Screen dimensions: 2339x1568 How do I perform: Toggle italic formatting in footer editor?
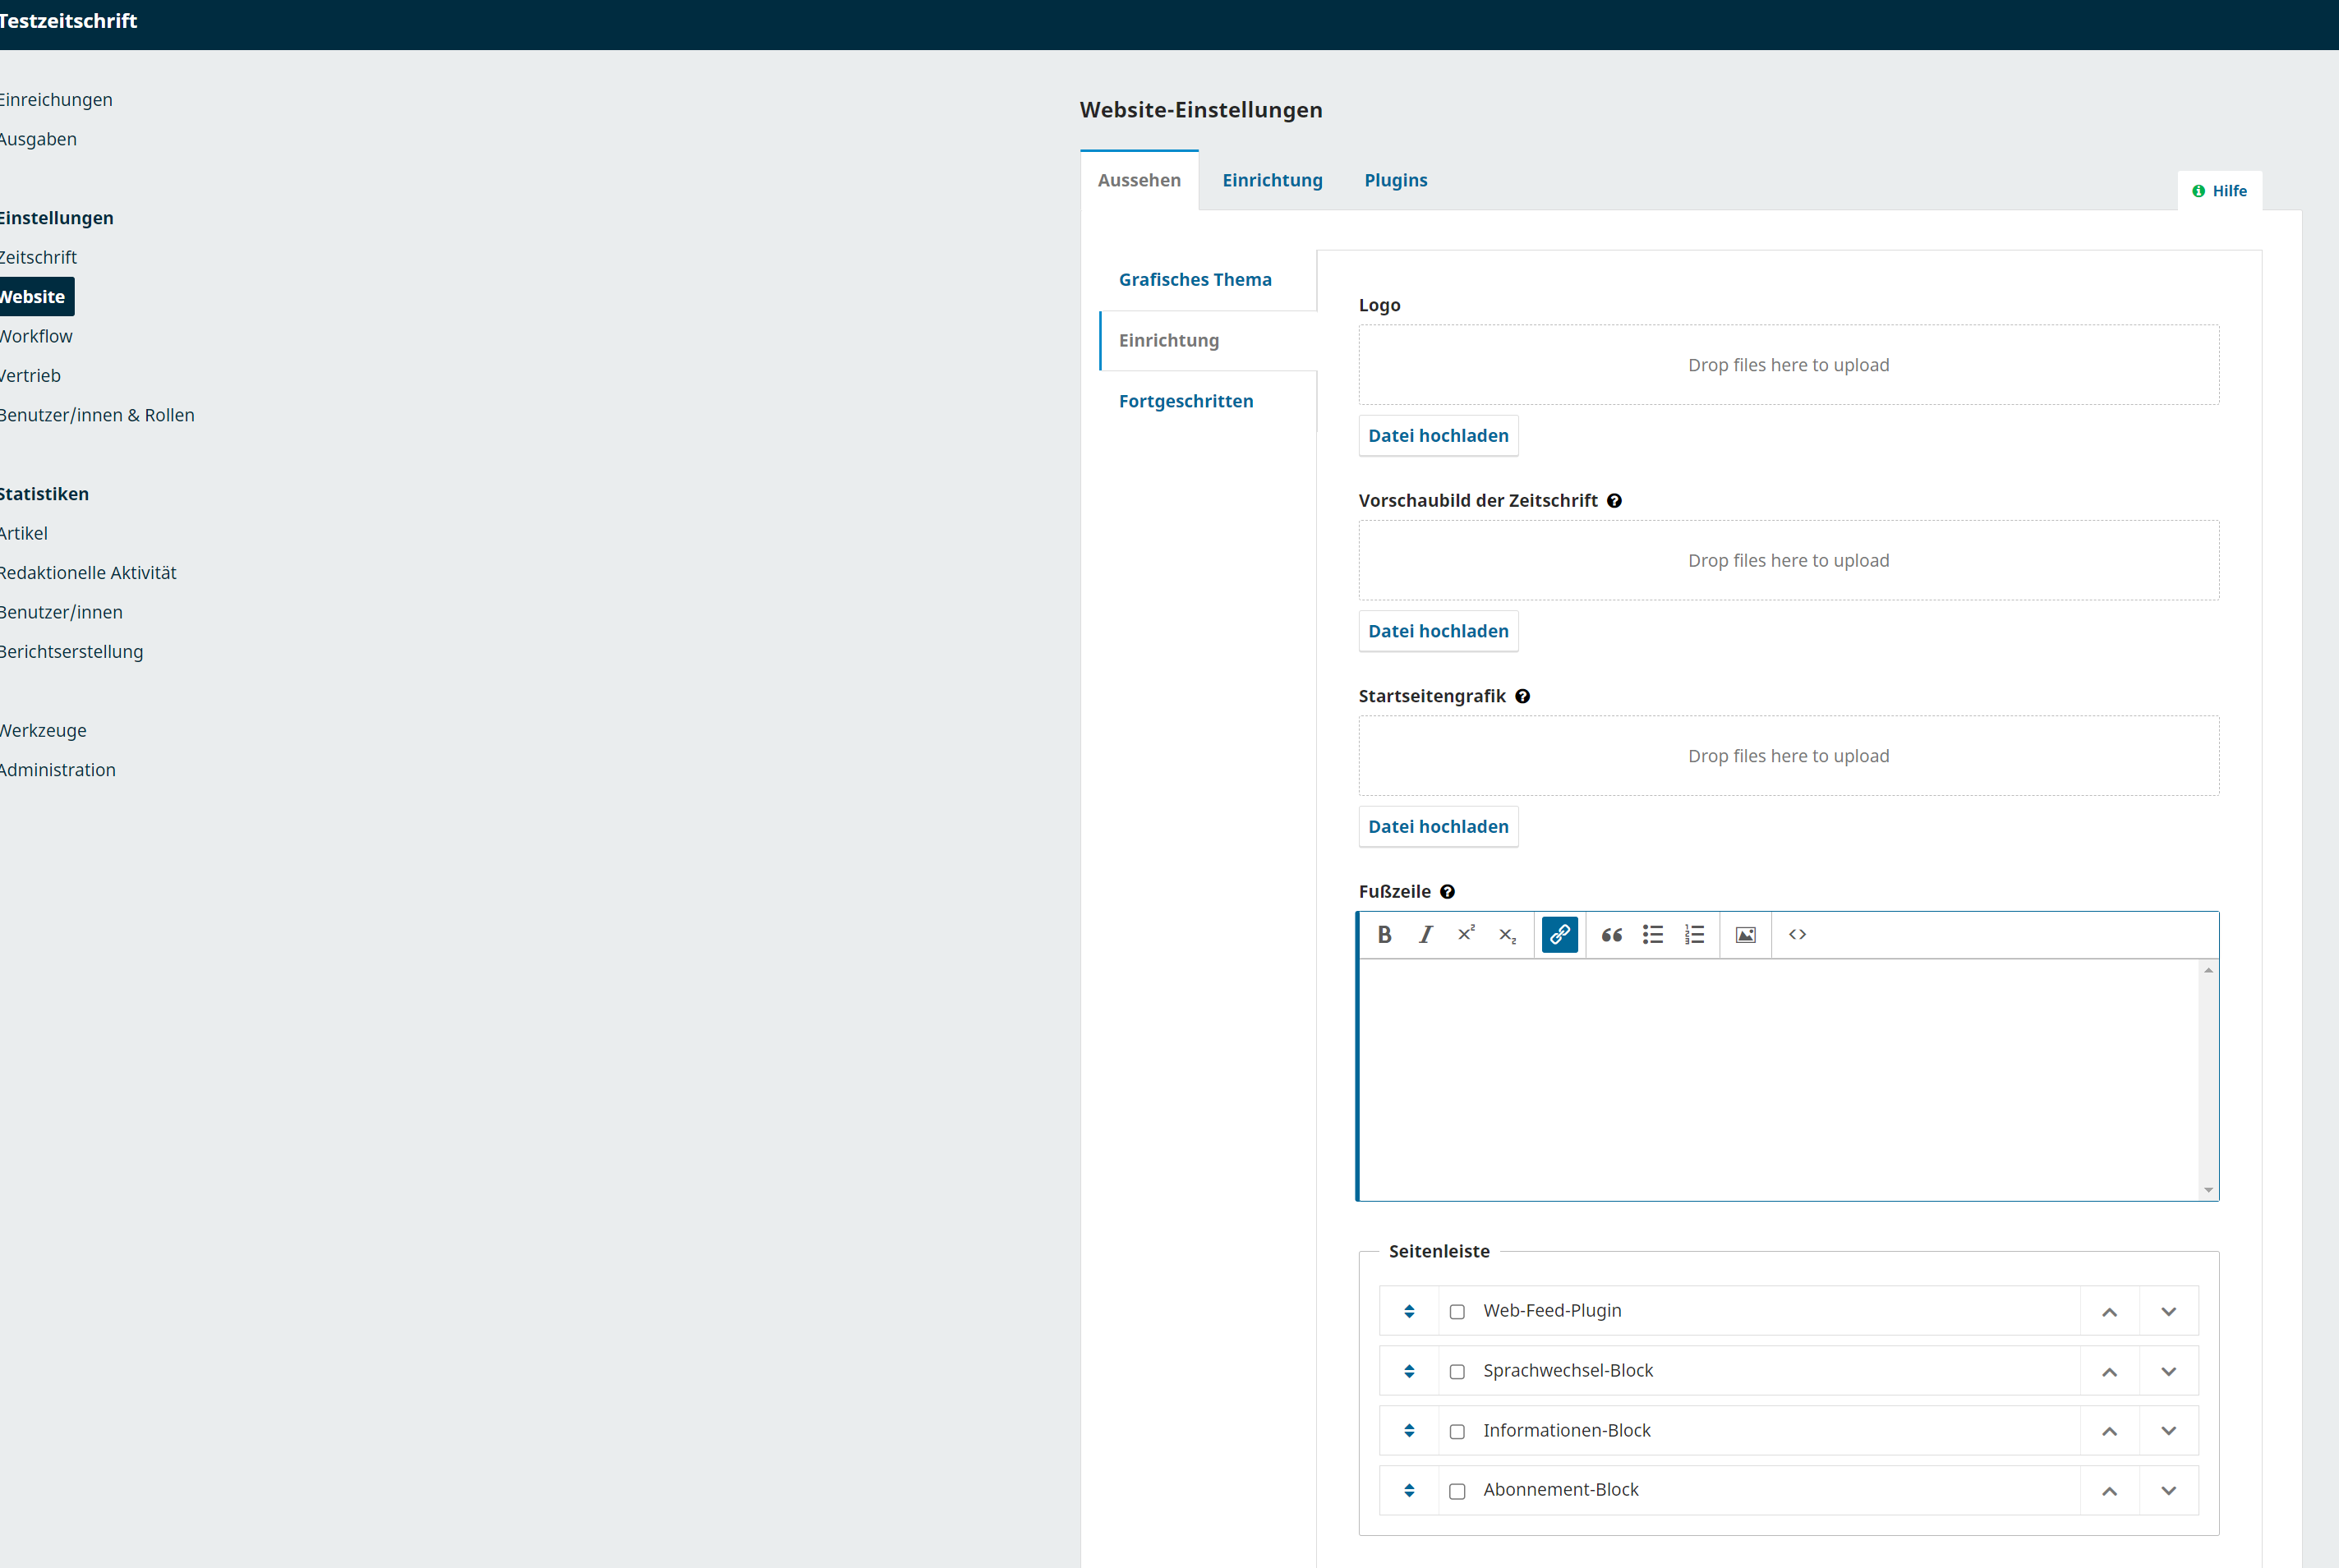coord(1425,934)
